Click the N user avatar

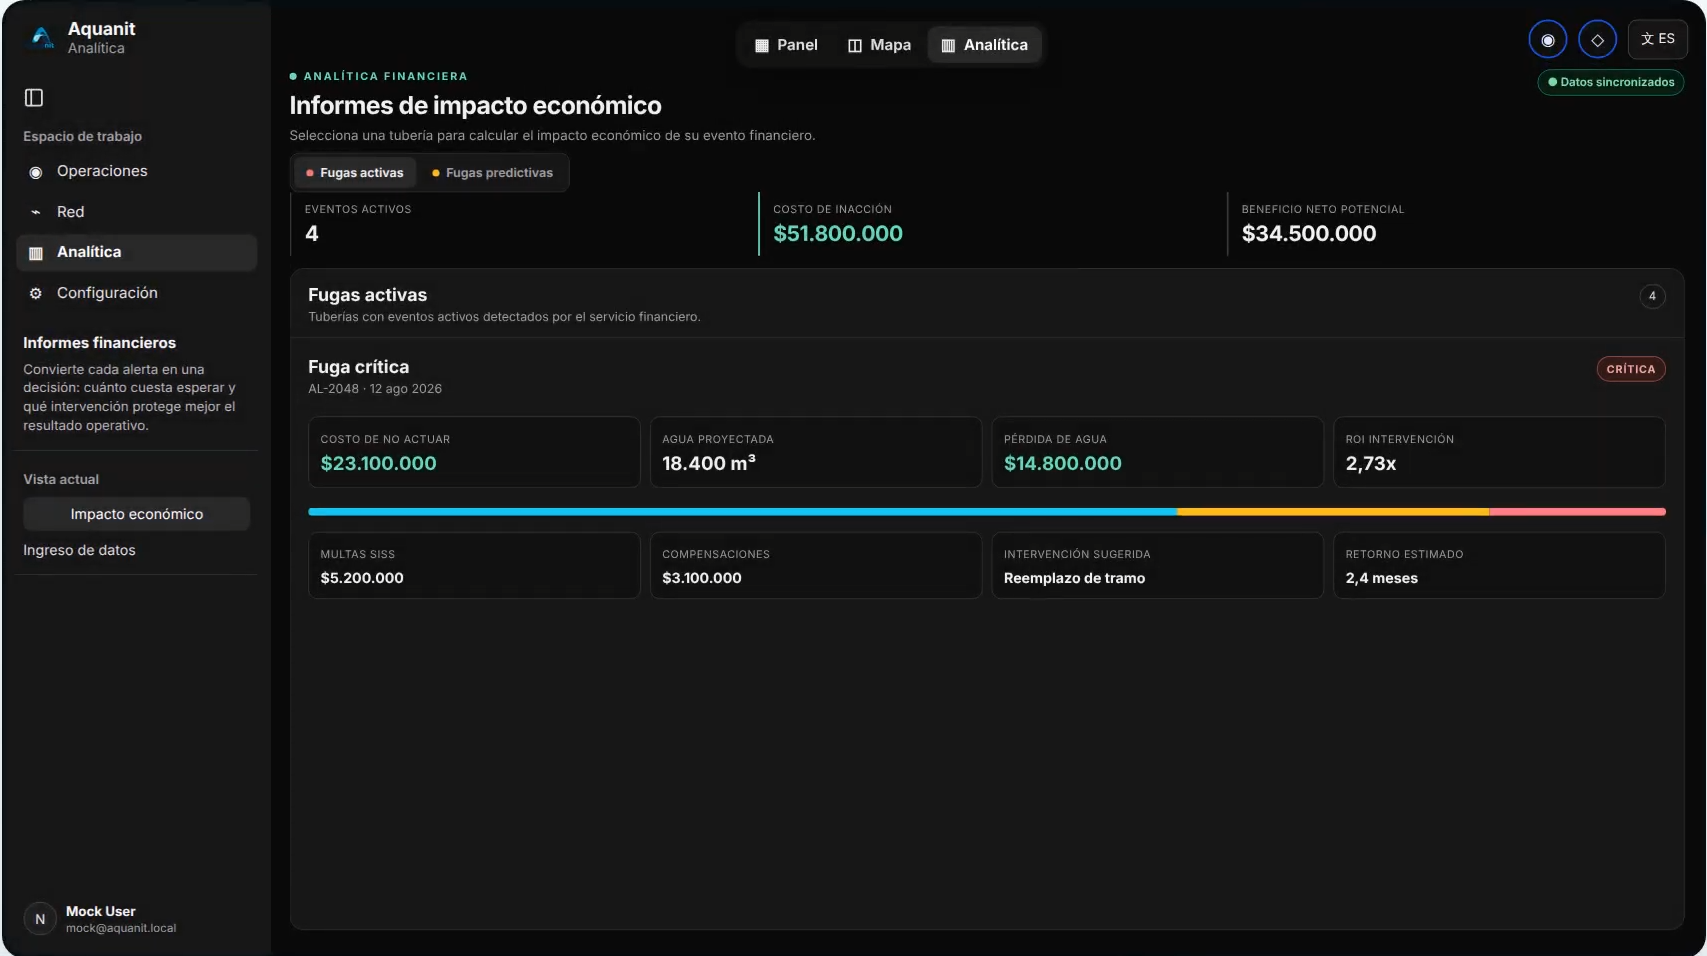40,919
